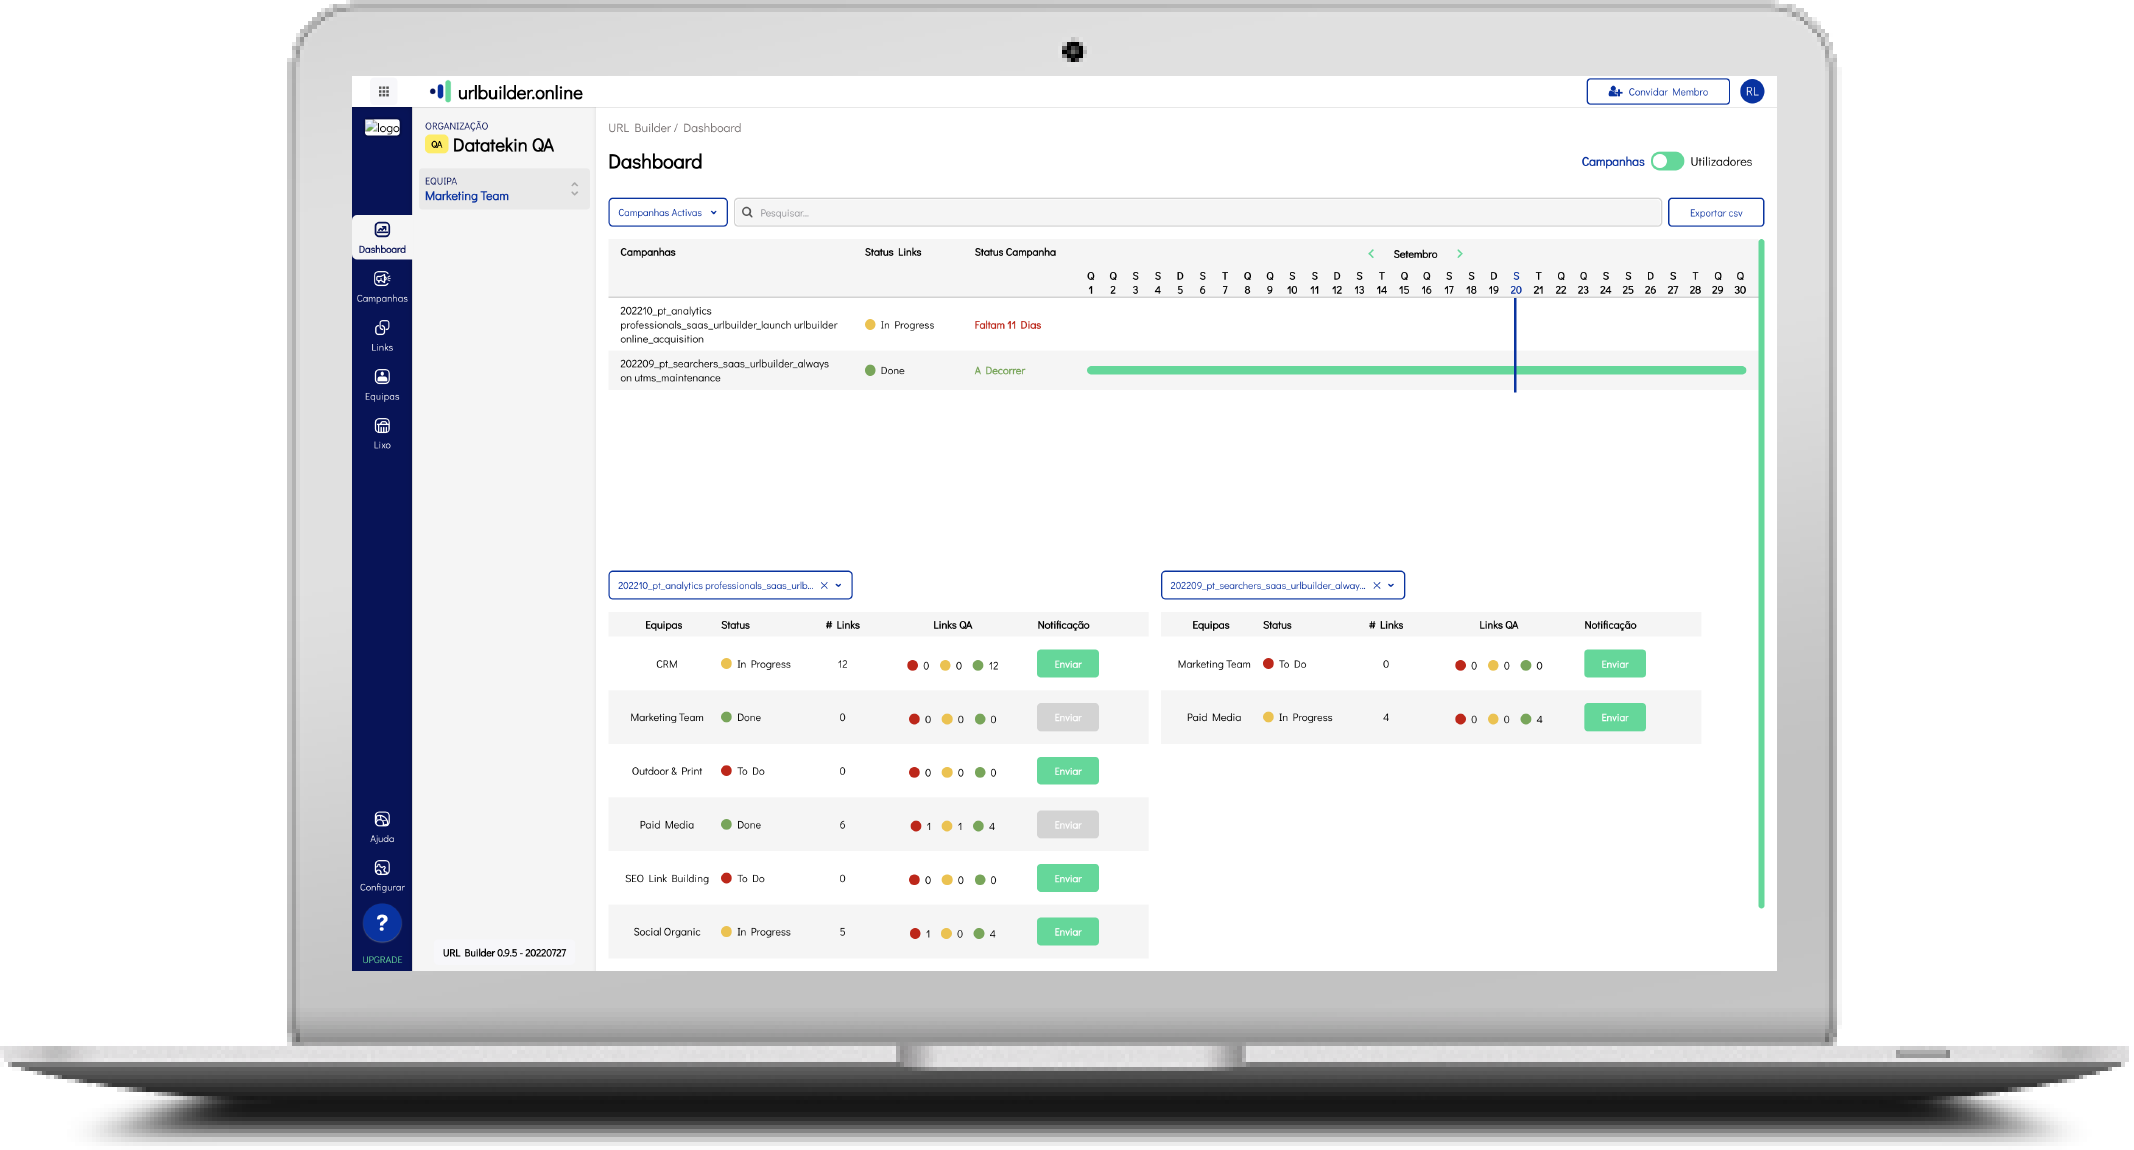Image resolution: width=2134 pixels, height=1150 pixels.
Task: Open Ajuda from the sidebar
Action: [382, 825]
